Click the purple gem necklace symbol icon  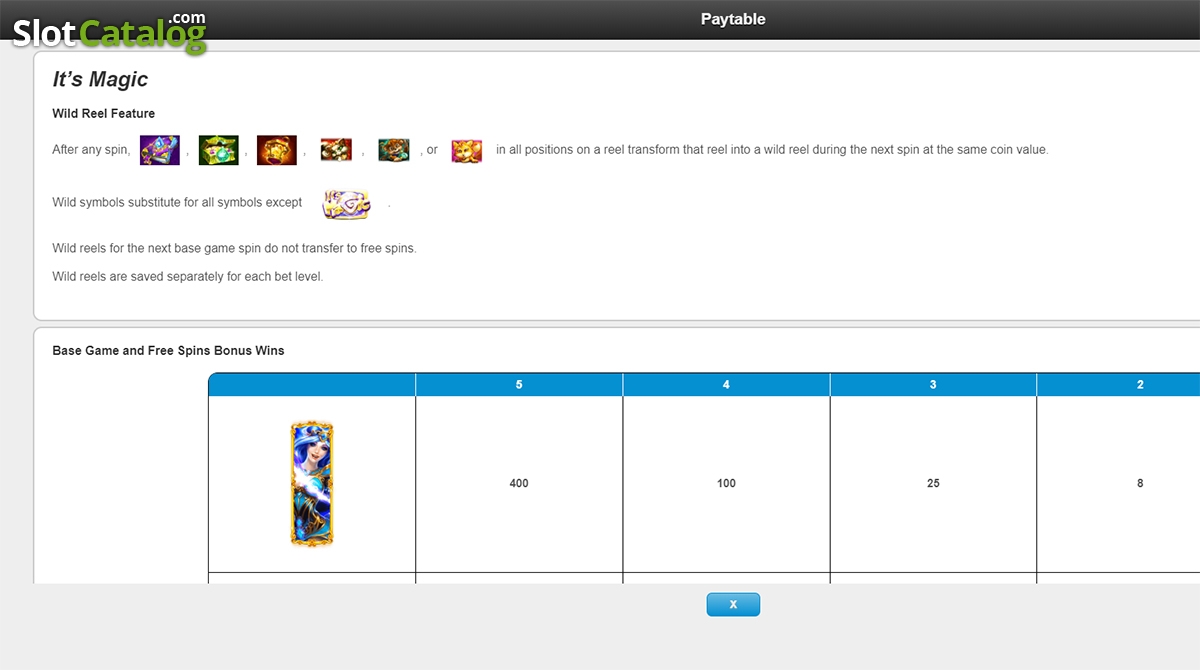tap(159, 150)
